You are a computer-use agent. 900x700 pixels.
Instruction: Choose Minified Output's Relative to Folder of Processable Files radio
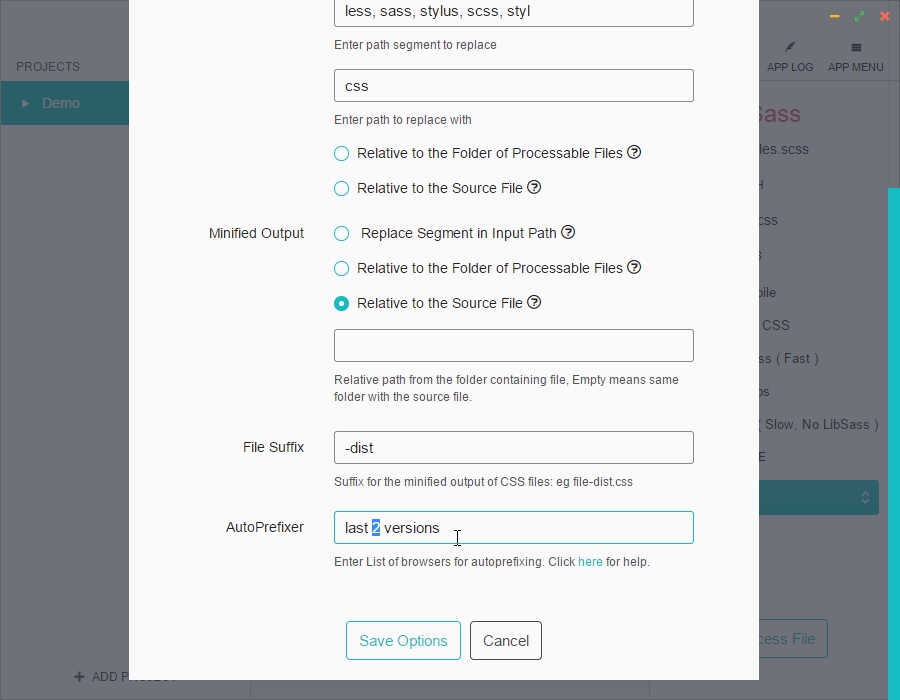point(342,268)
